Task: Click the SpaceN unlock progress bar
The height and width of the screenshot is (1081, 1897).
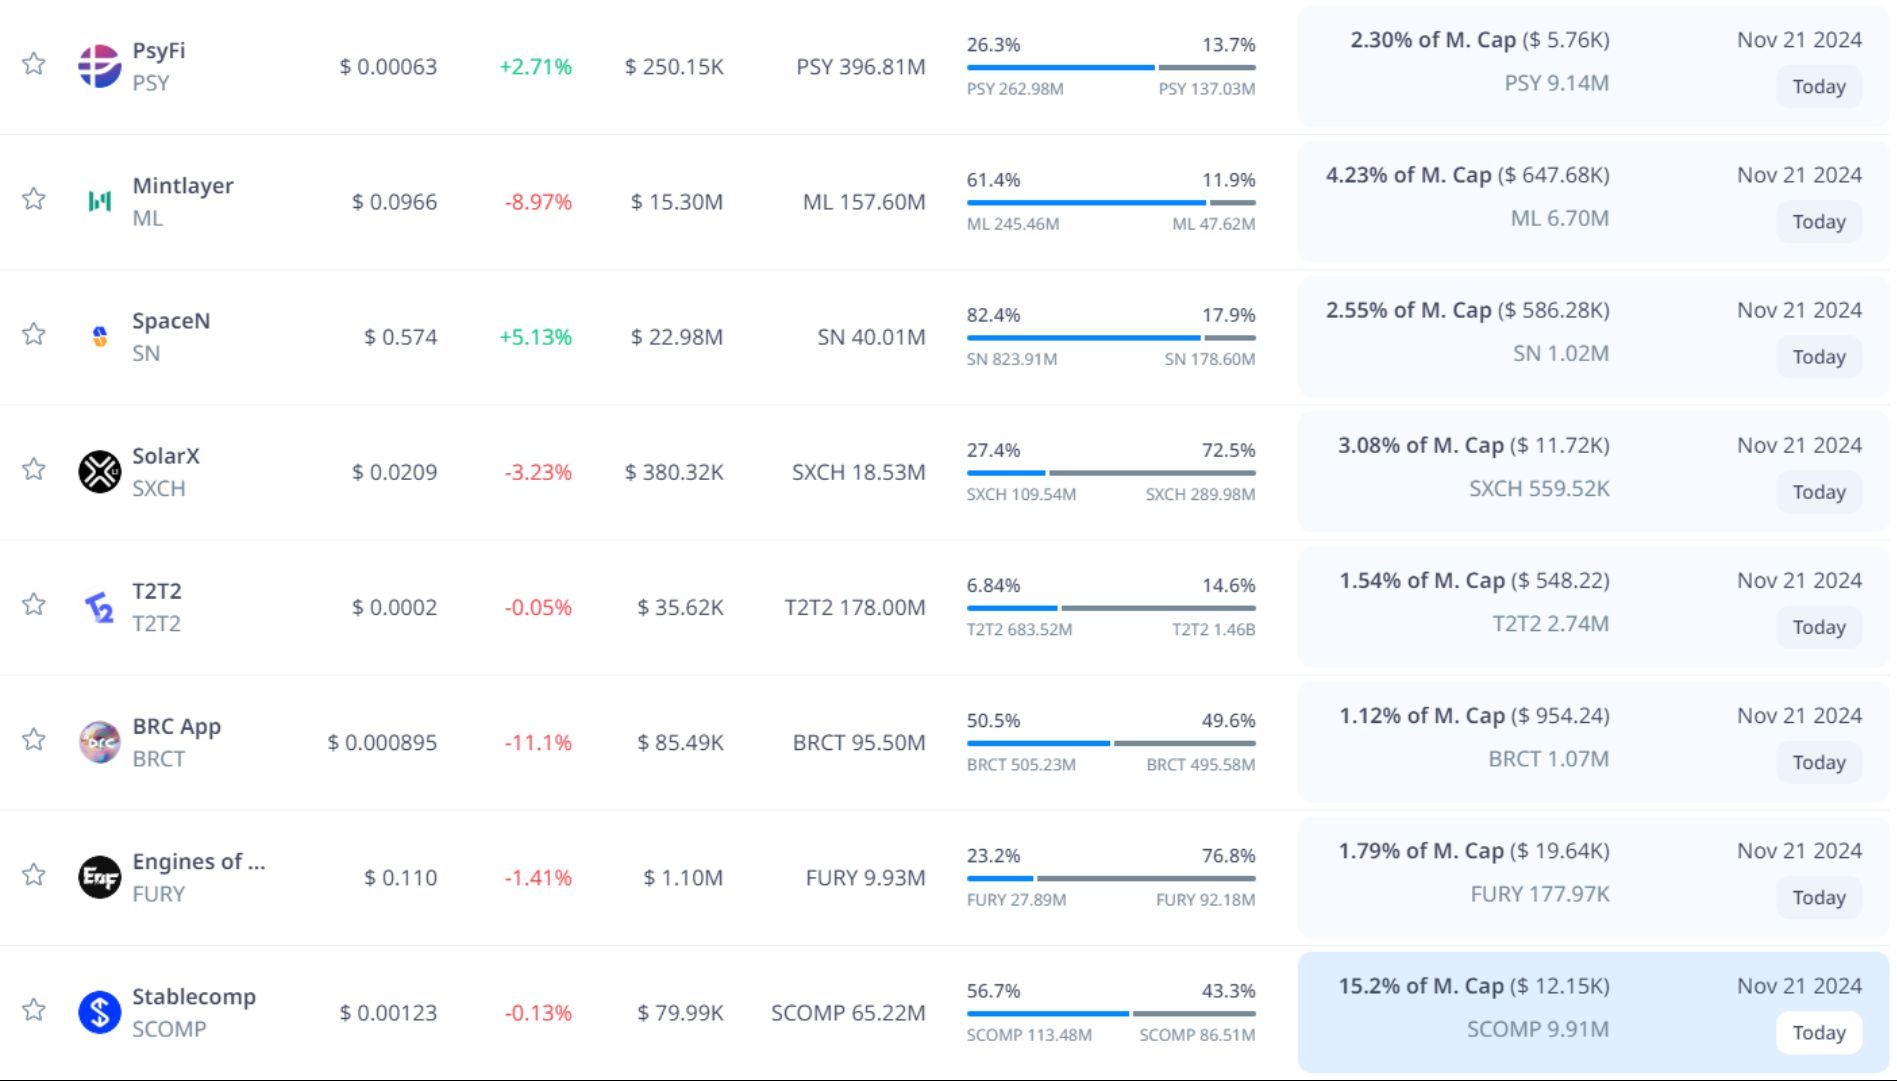Action: (x=1110, y=338)
